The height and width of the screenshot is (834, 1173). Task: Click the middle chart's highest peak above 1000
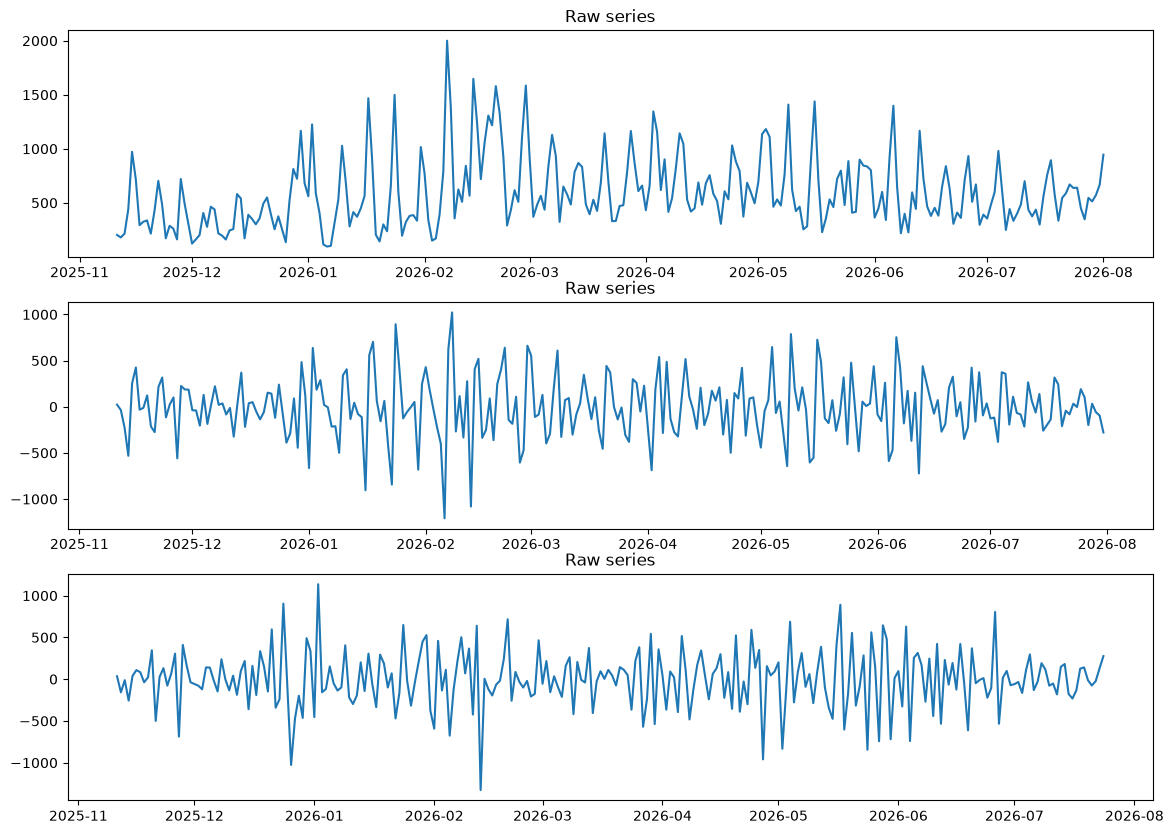coord(452,313)
